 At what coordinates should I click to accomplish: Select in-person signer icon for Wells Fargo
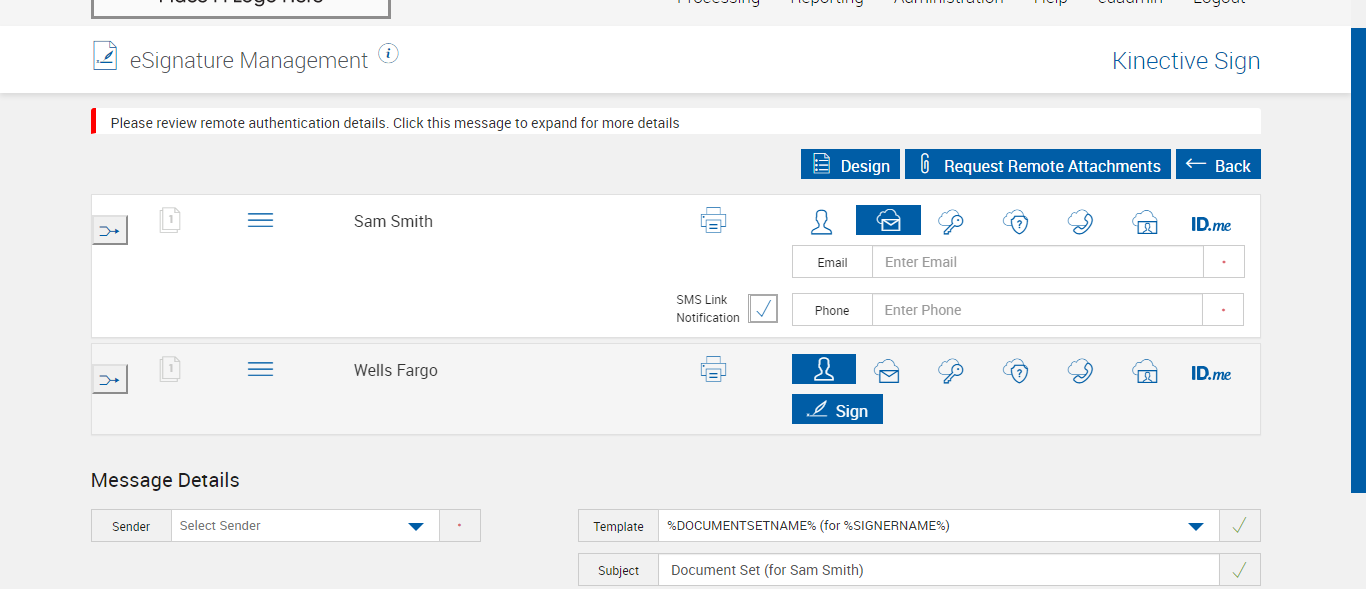(824, 369)
